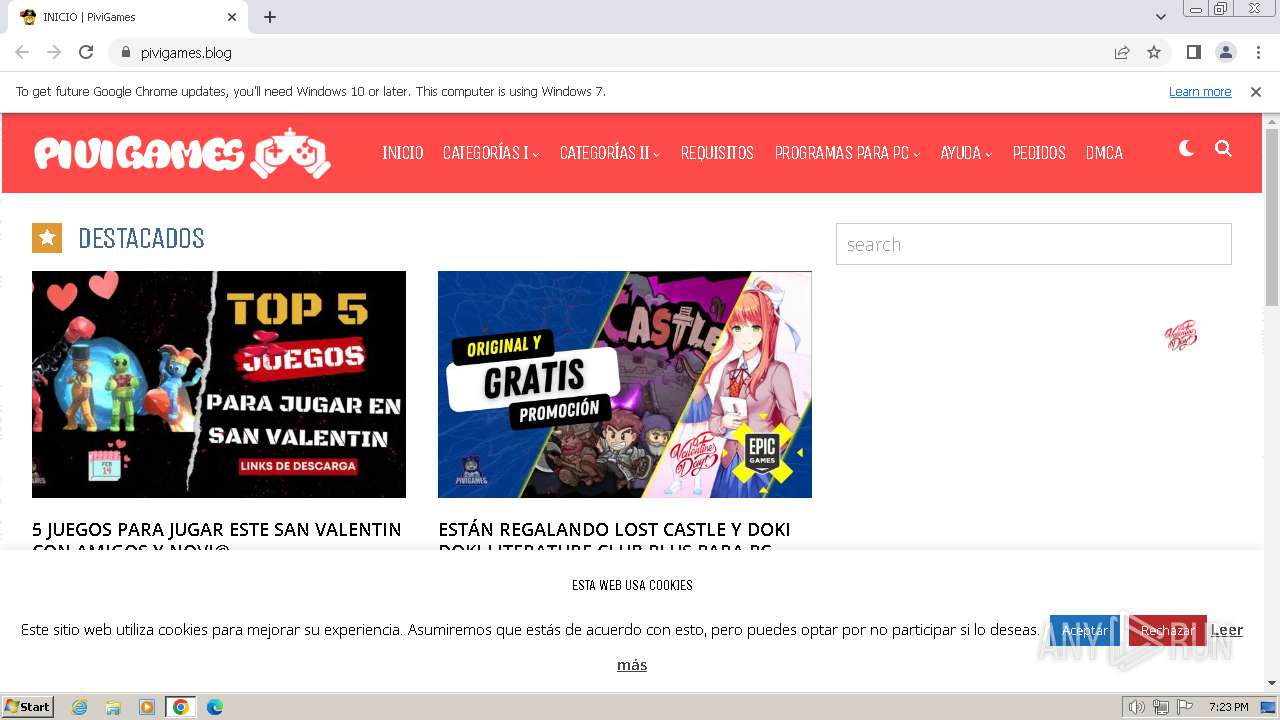1280x720 pixels.
Task: Open Lost Castle Gratis promo thumbnail
Action: [x=625, y=384]
